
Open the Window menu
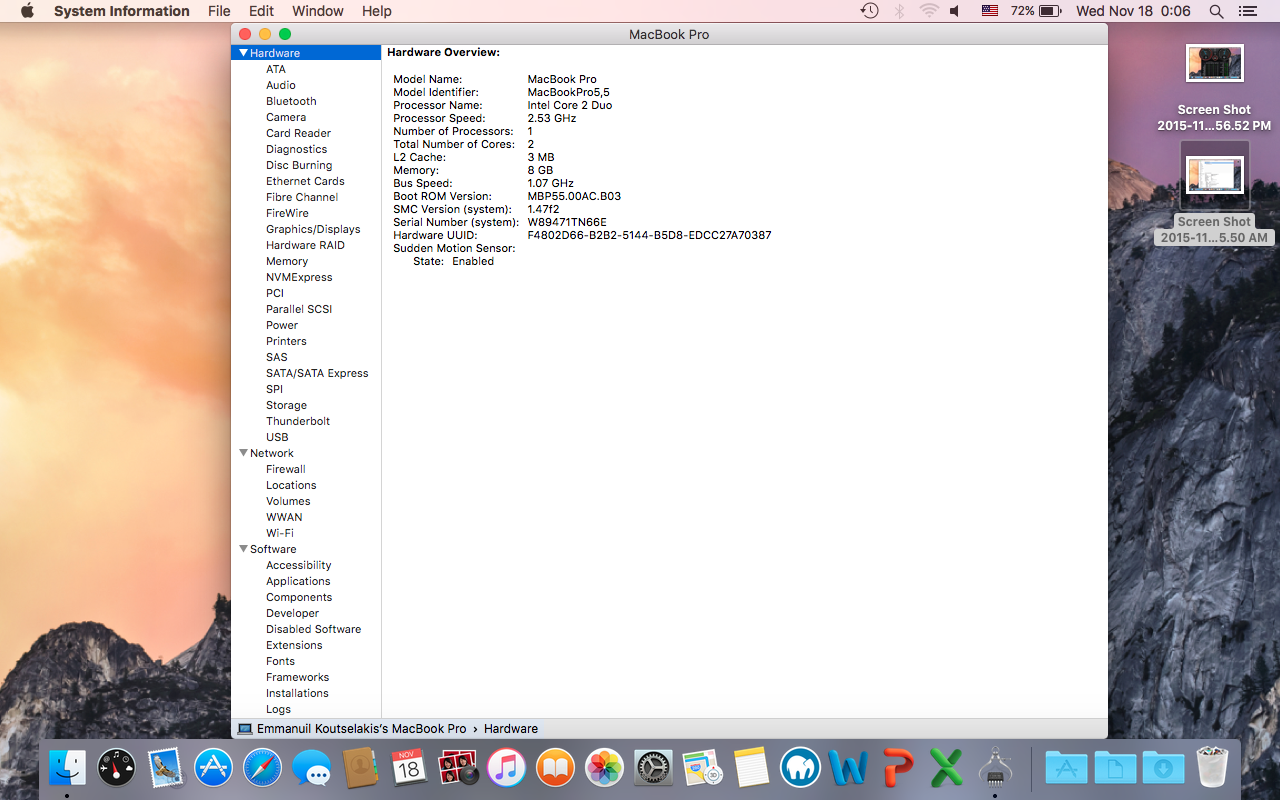[317, 11]
